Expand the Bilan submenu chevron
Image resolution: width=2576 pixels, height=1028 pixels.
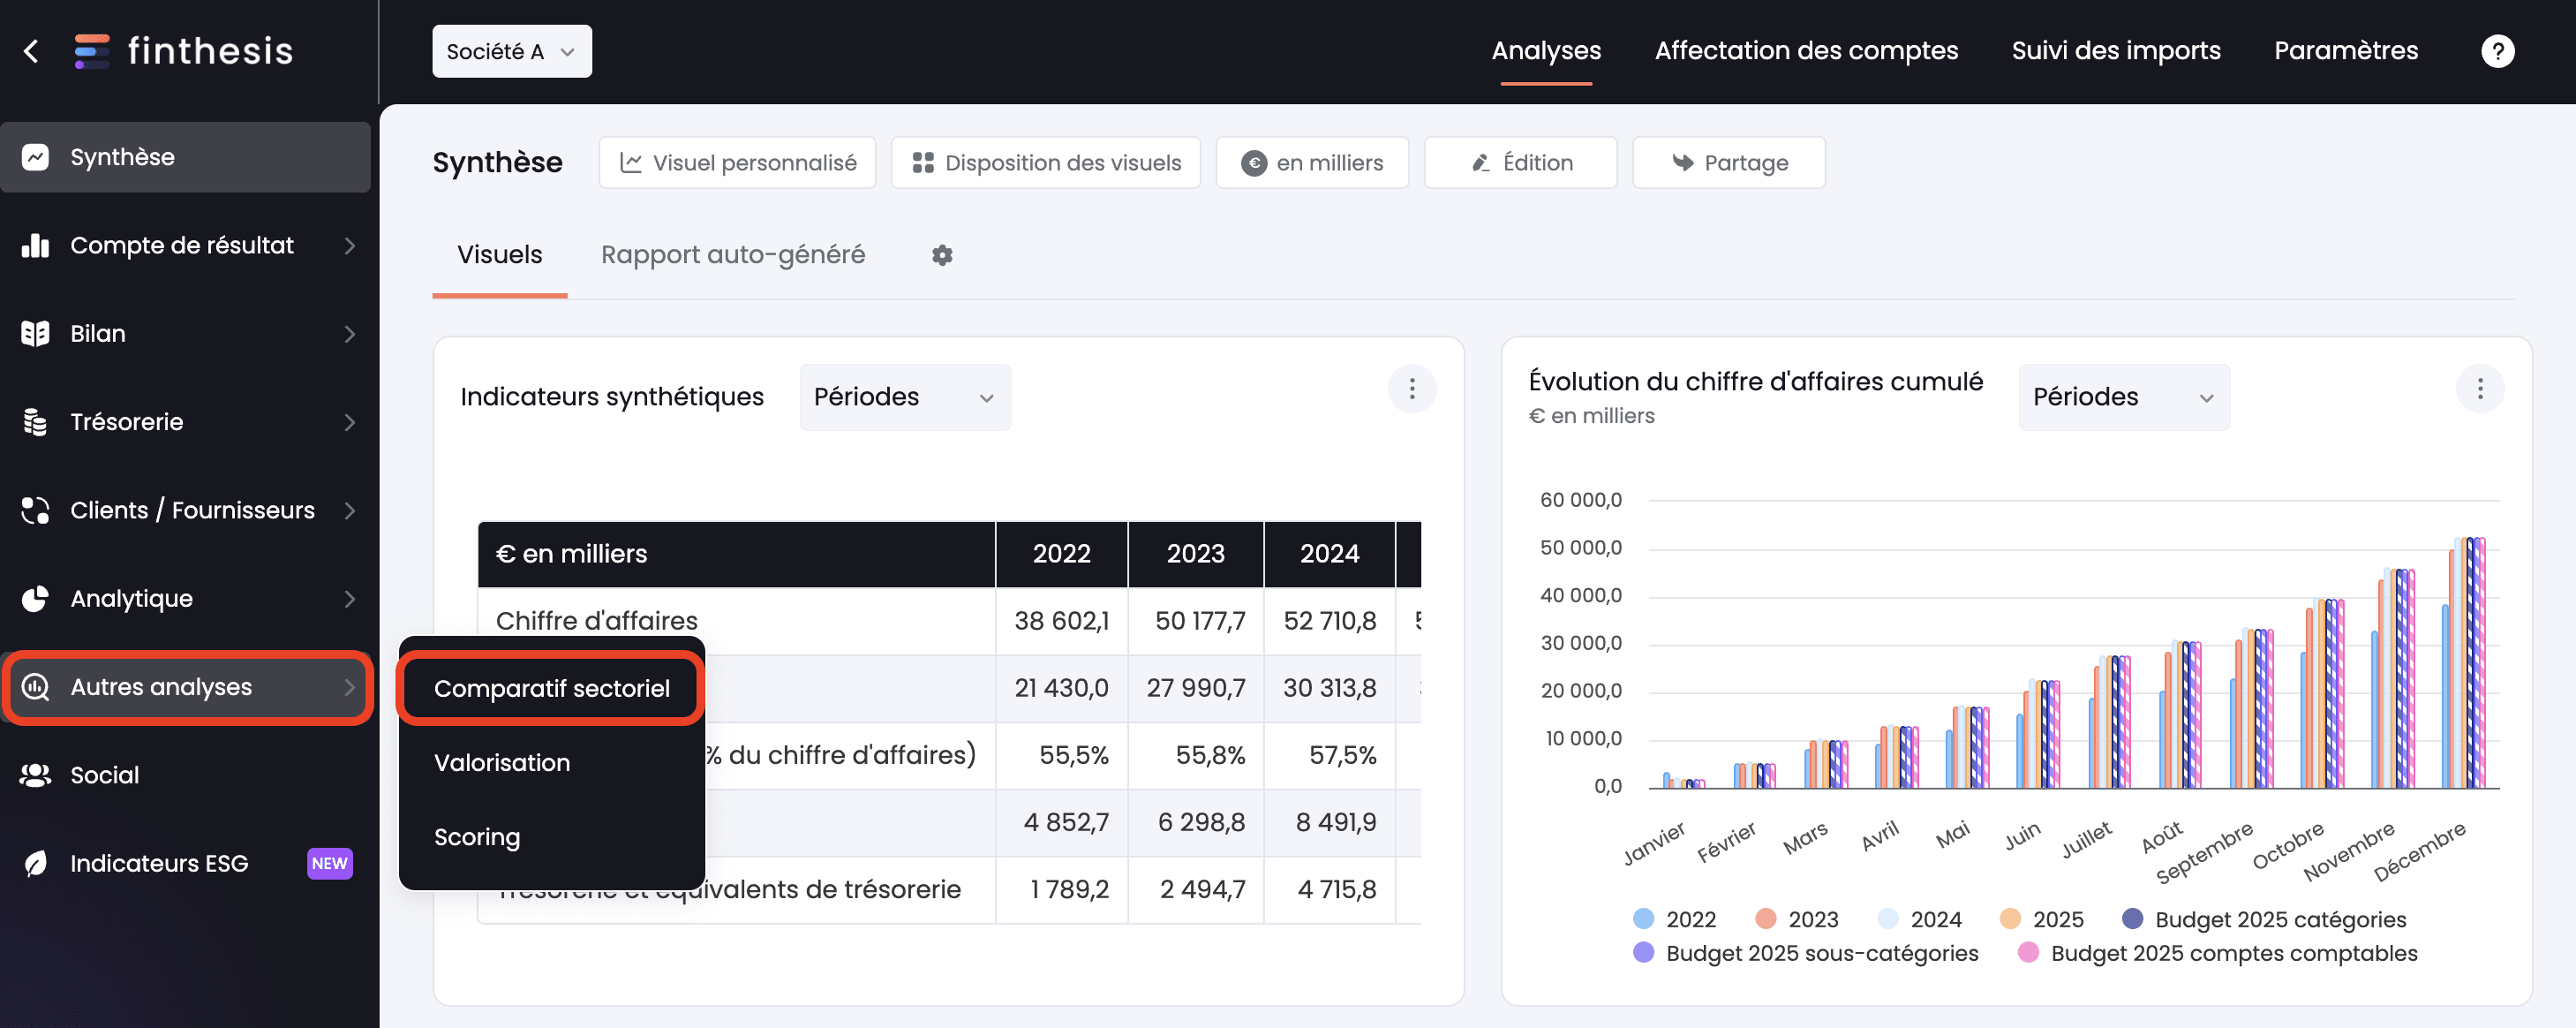[x=349, y=333]
